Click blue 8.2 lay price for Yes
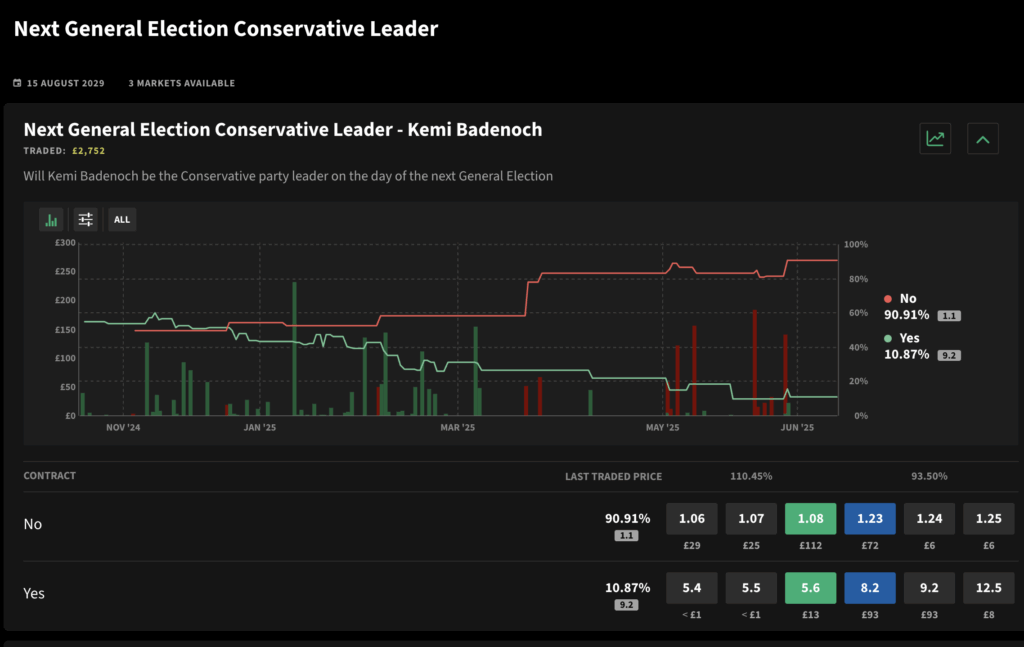 (870, 588)
